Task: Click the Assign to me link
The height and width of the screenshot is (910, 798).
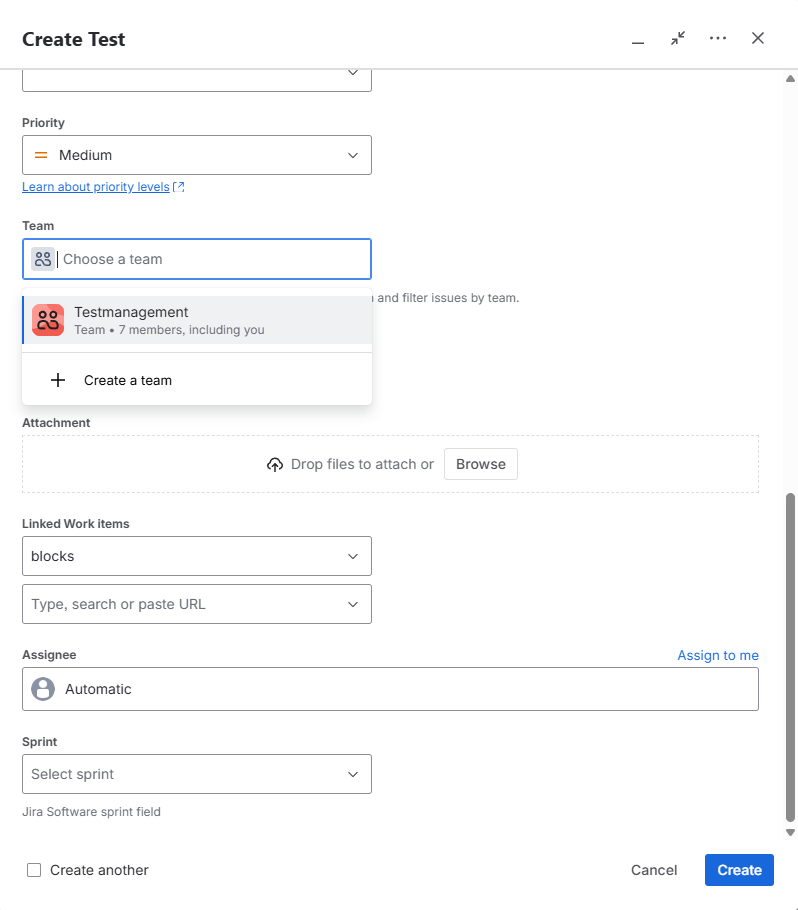Action: pos(717,655)
